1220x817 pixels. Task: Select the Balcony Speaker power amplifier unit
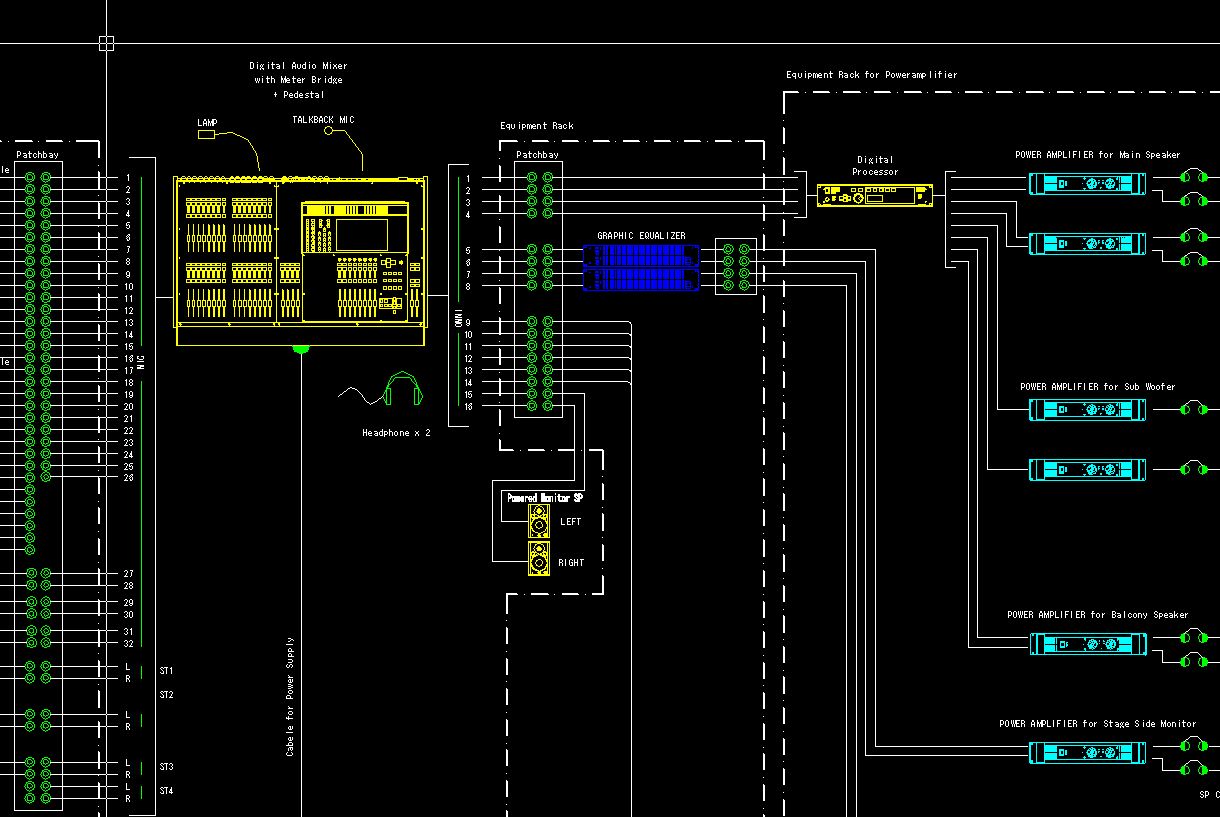[x=1088, y=644]
